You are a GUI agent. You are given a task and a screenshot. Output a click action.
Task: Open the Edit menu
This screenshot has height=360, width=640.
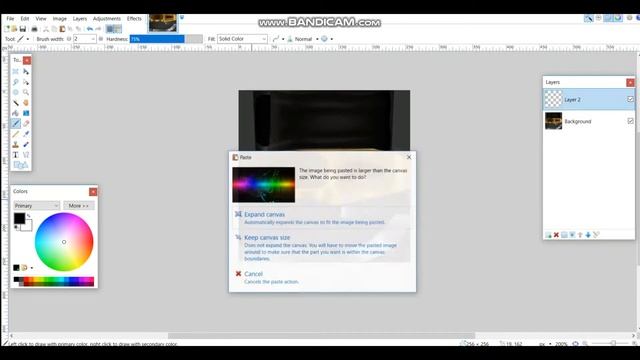[25, 19]
